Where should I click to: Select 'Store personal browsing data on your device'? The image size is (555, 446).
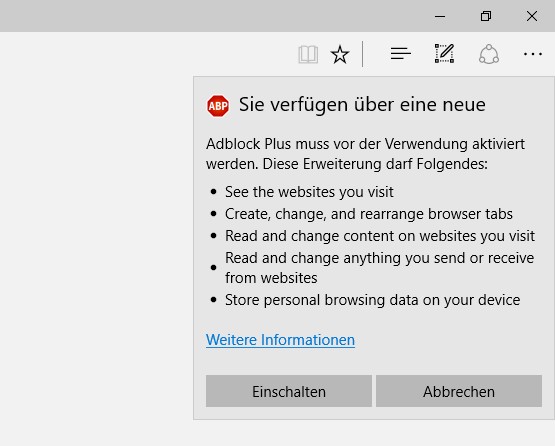(x=372, y=300)
